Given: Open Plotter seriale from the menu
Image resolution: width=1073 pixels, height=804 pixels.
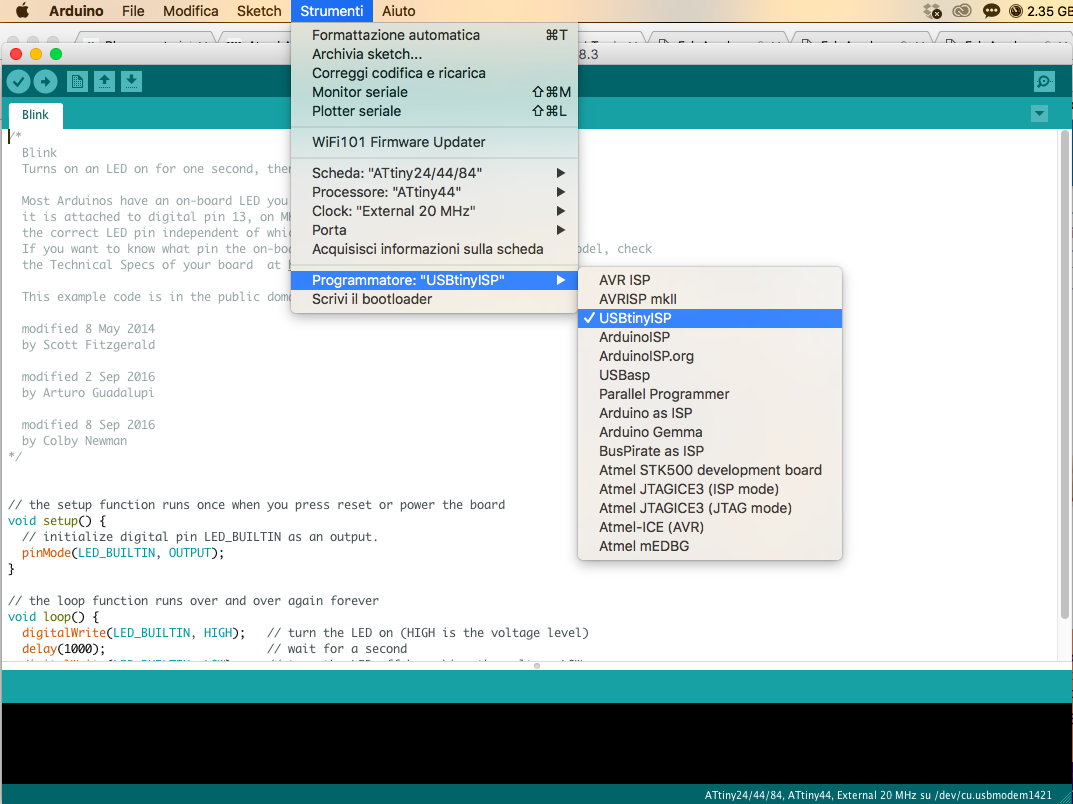Looking at the screenshot, I should click(435, 112).
